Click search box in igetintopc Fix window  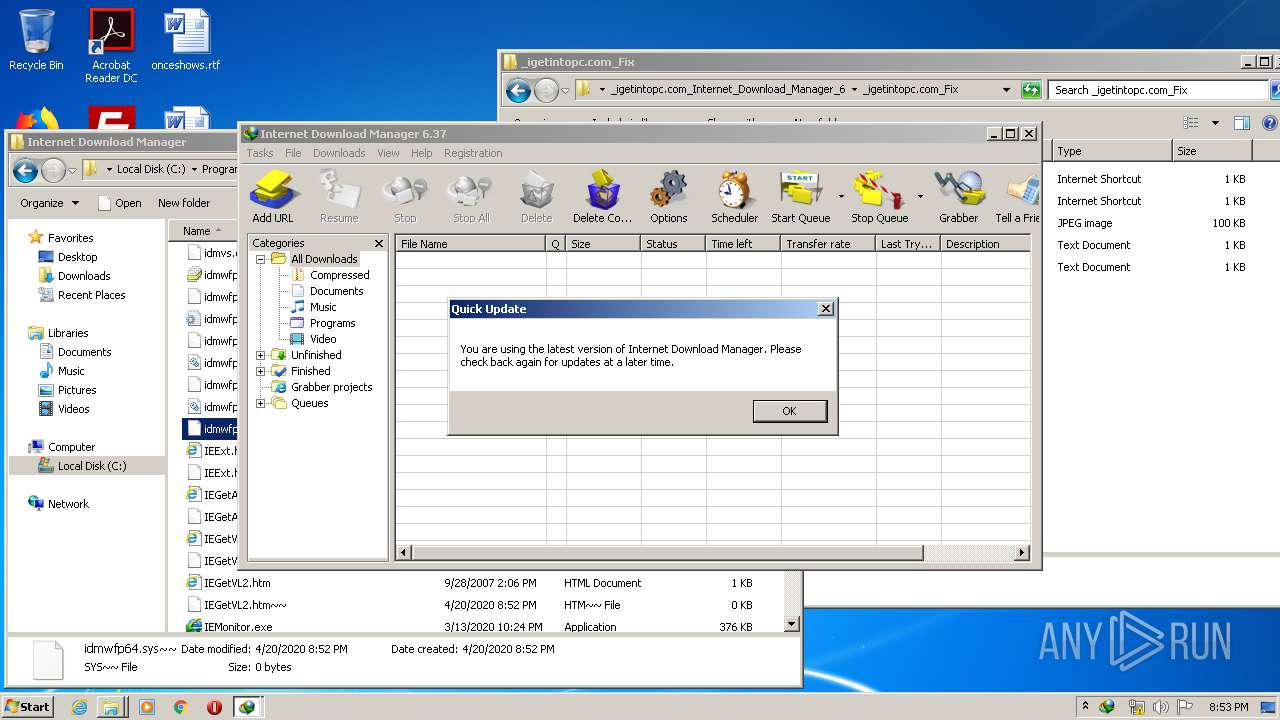pyautogui.click(x=1157, y=90)
